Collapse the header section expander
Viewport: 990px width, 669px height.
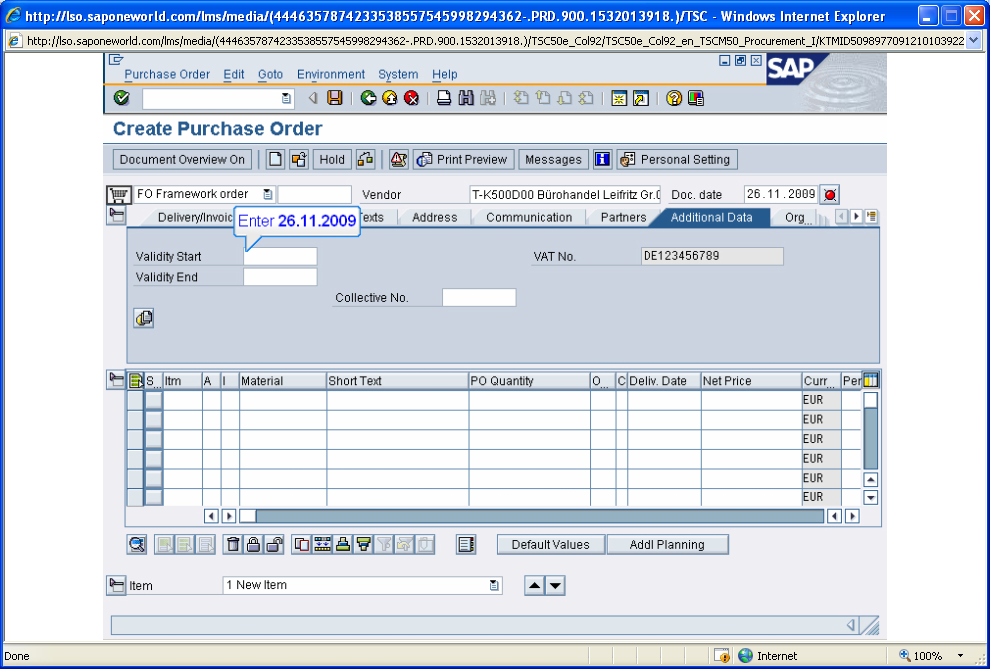click(116, 215)
